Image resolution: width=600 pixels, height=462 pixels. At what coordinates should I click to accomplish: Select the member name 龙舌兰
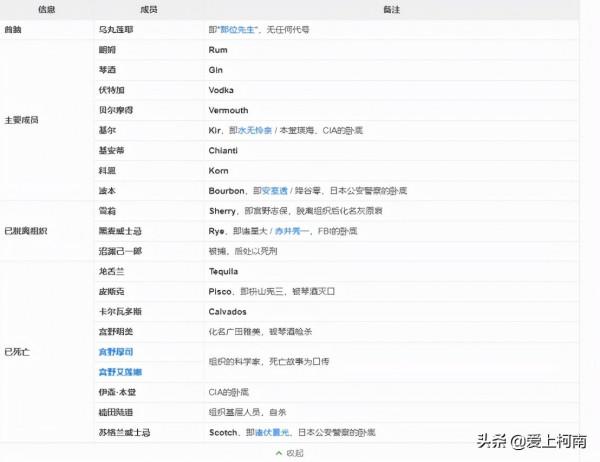111,271
